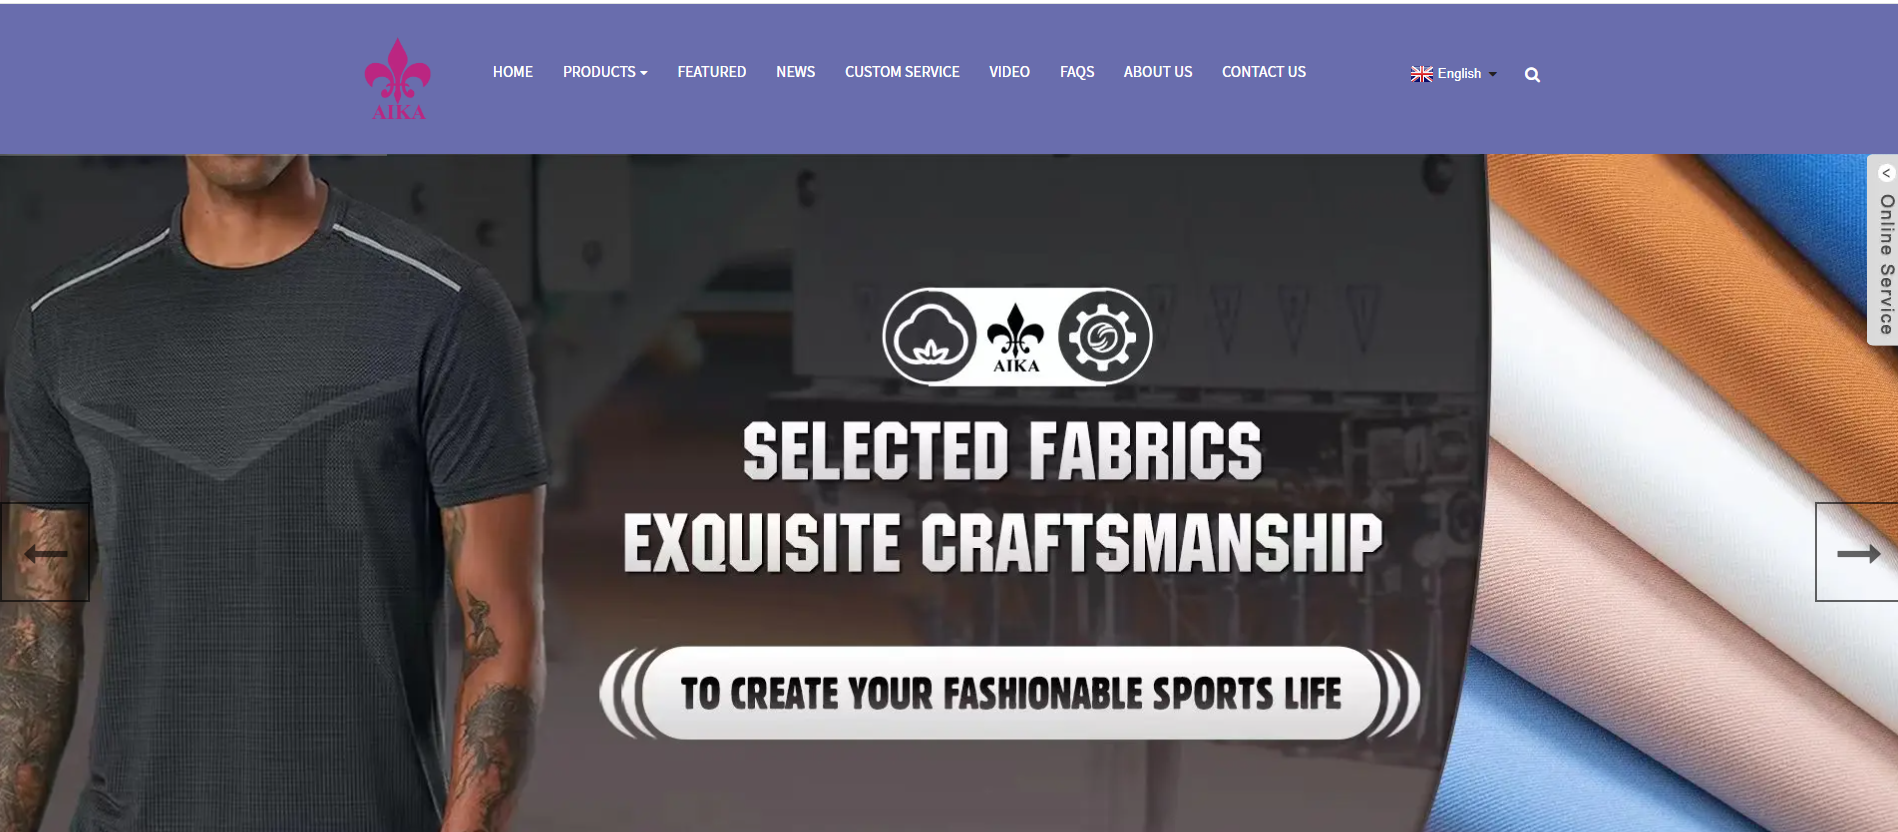Click the UK flag icon
The image size is (1898, 832).
[x=1421, y=74]
